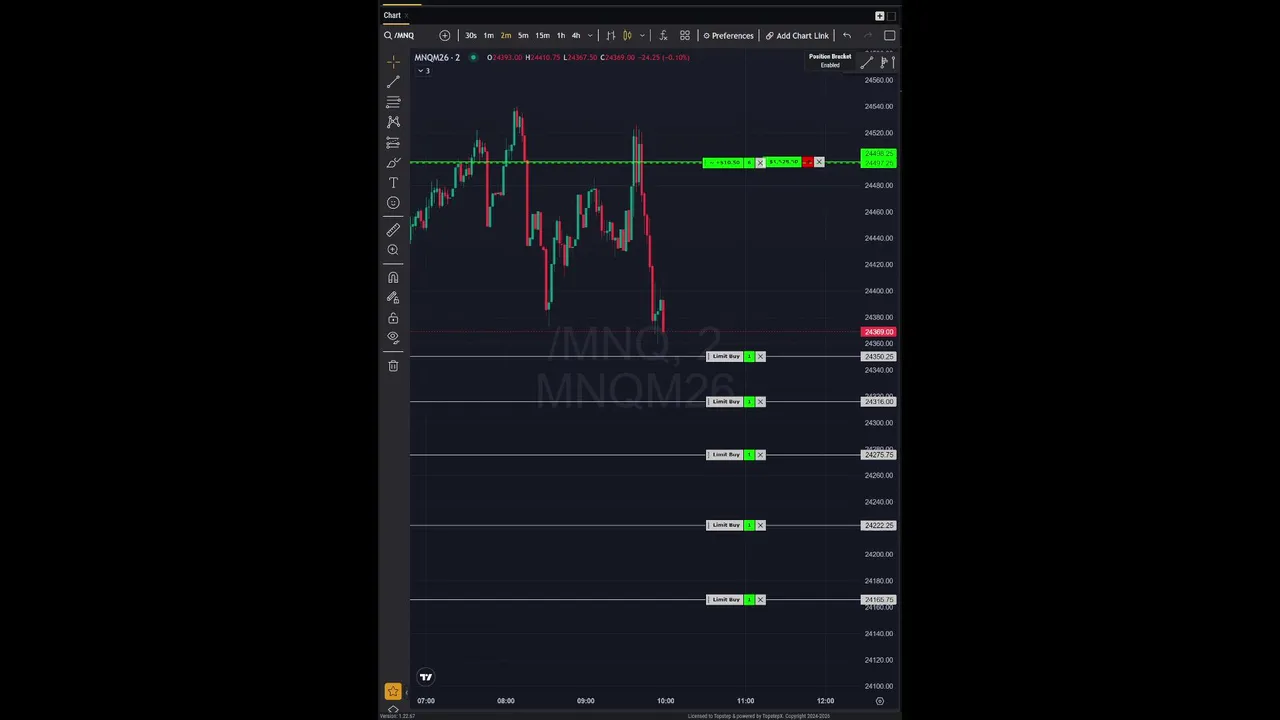Screen dimensions: 1280x720
Task: Cancel the Limit Buy order at 24165.75
Action: click(760, 600)
